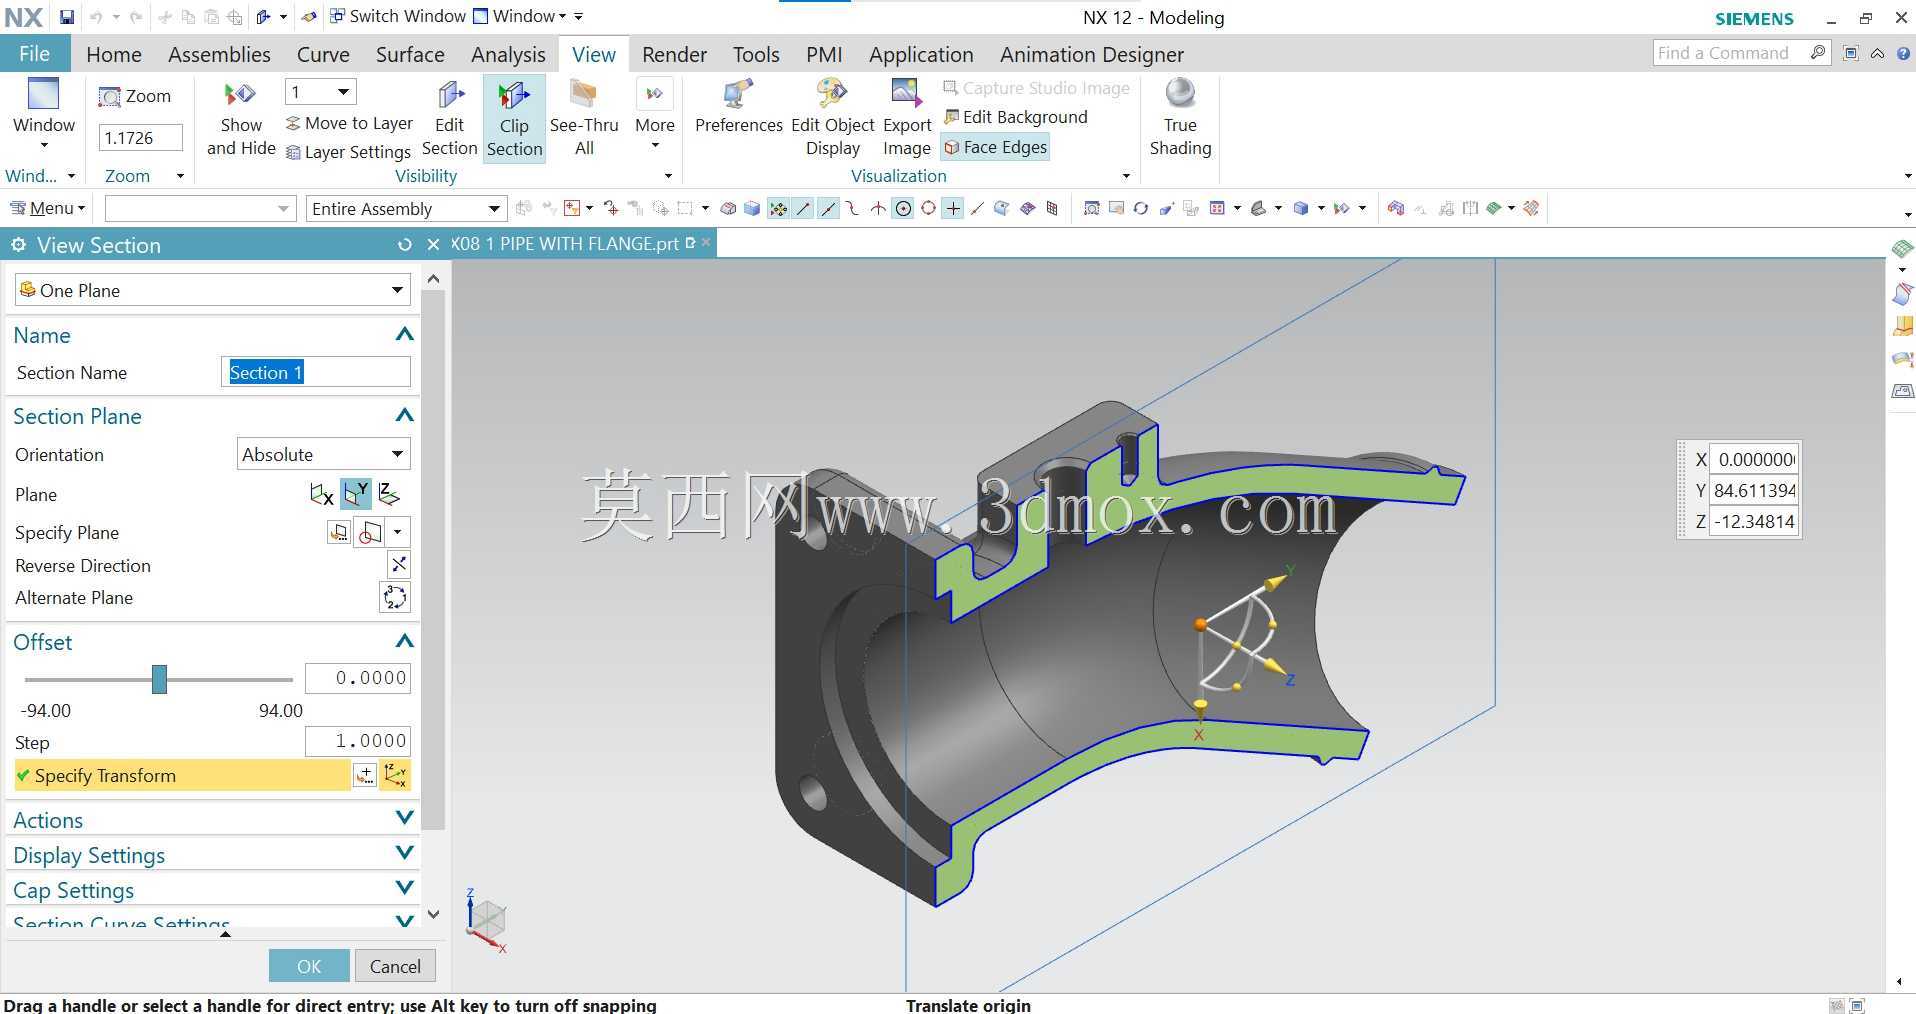Click the Offset value field
Image resolution: width=1916 pixels, height=1014 pixels.
(357, 678)
